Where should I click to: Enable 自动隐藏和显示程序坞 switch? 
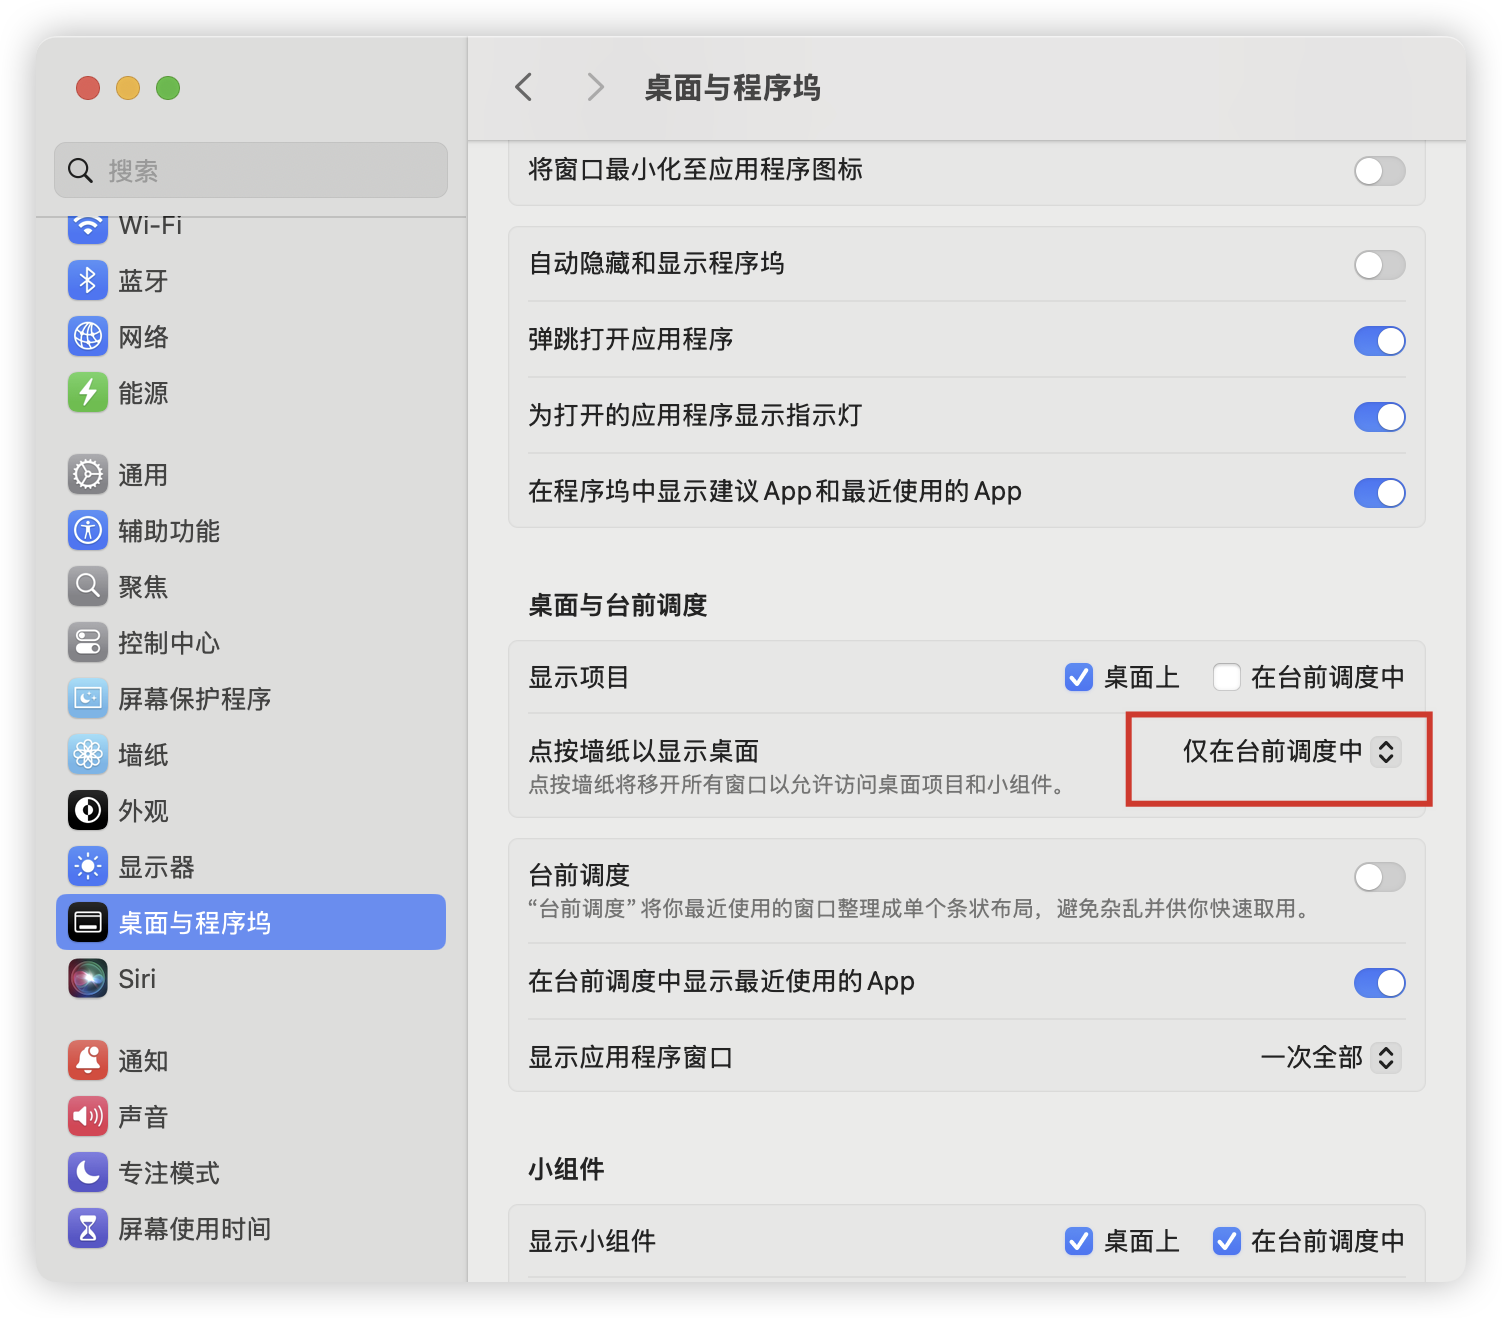click(1379, 265)
